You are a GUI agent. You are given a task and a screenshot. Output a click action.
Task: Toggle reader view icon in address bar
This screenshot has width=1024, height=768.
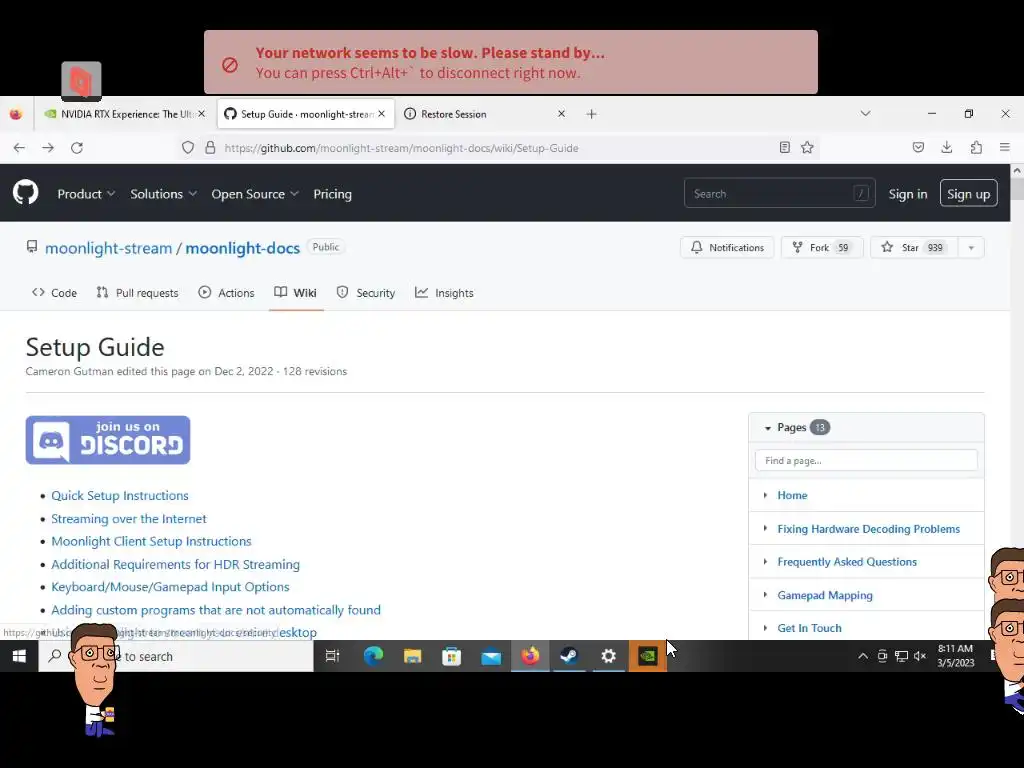784,148
